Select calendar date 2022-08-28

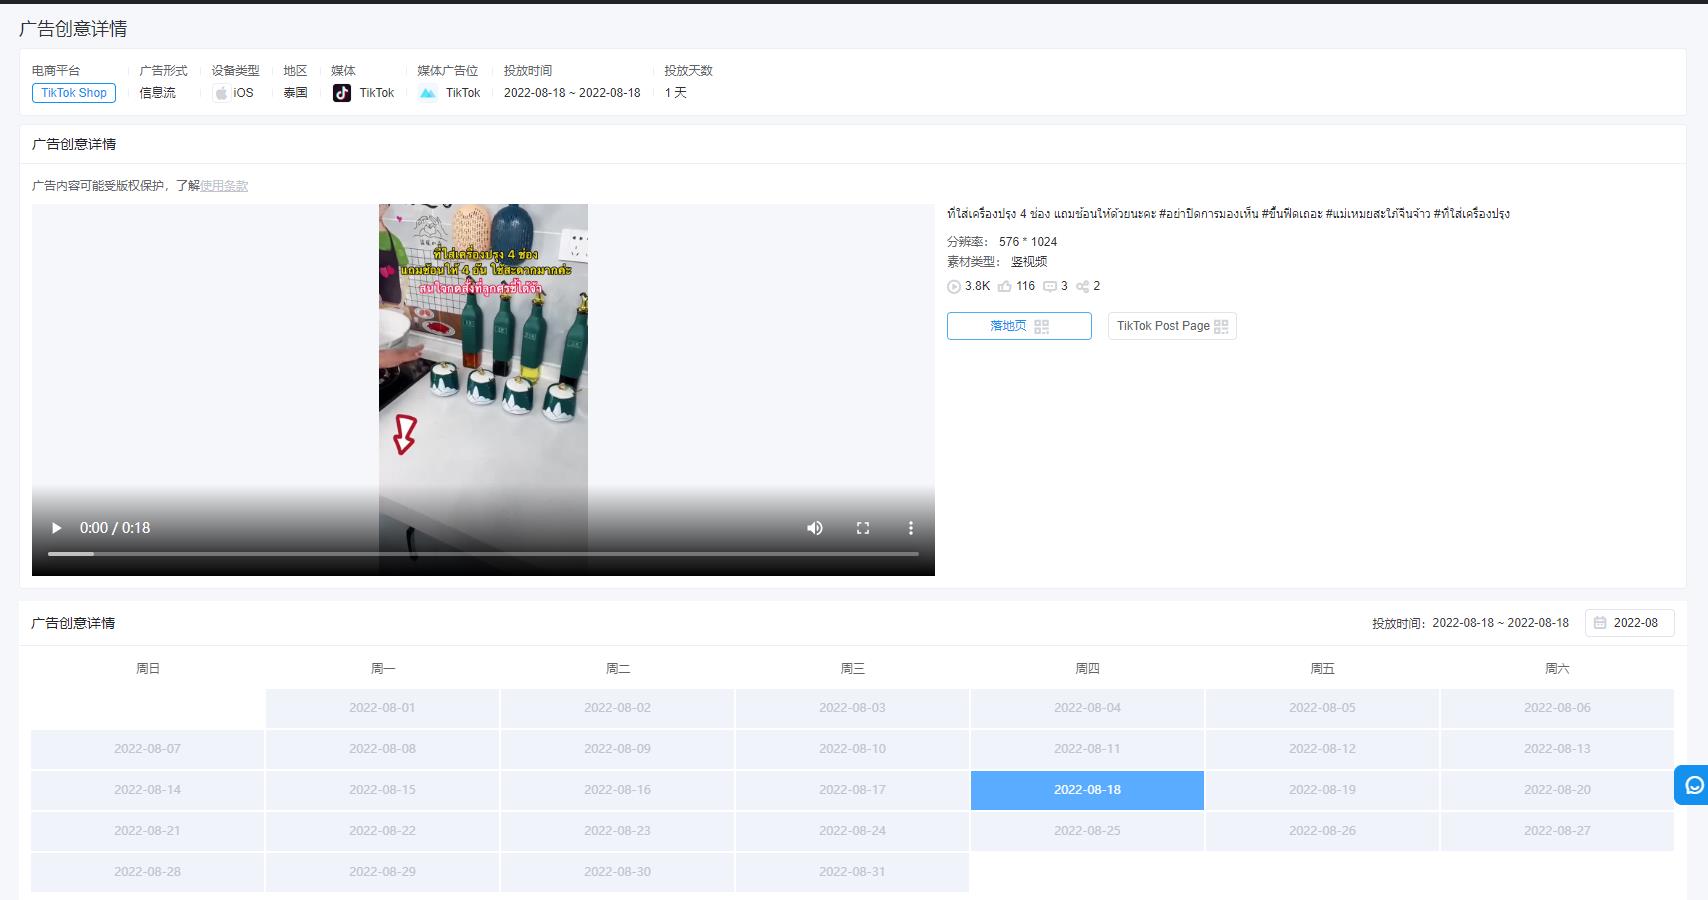tap(147, 872)
